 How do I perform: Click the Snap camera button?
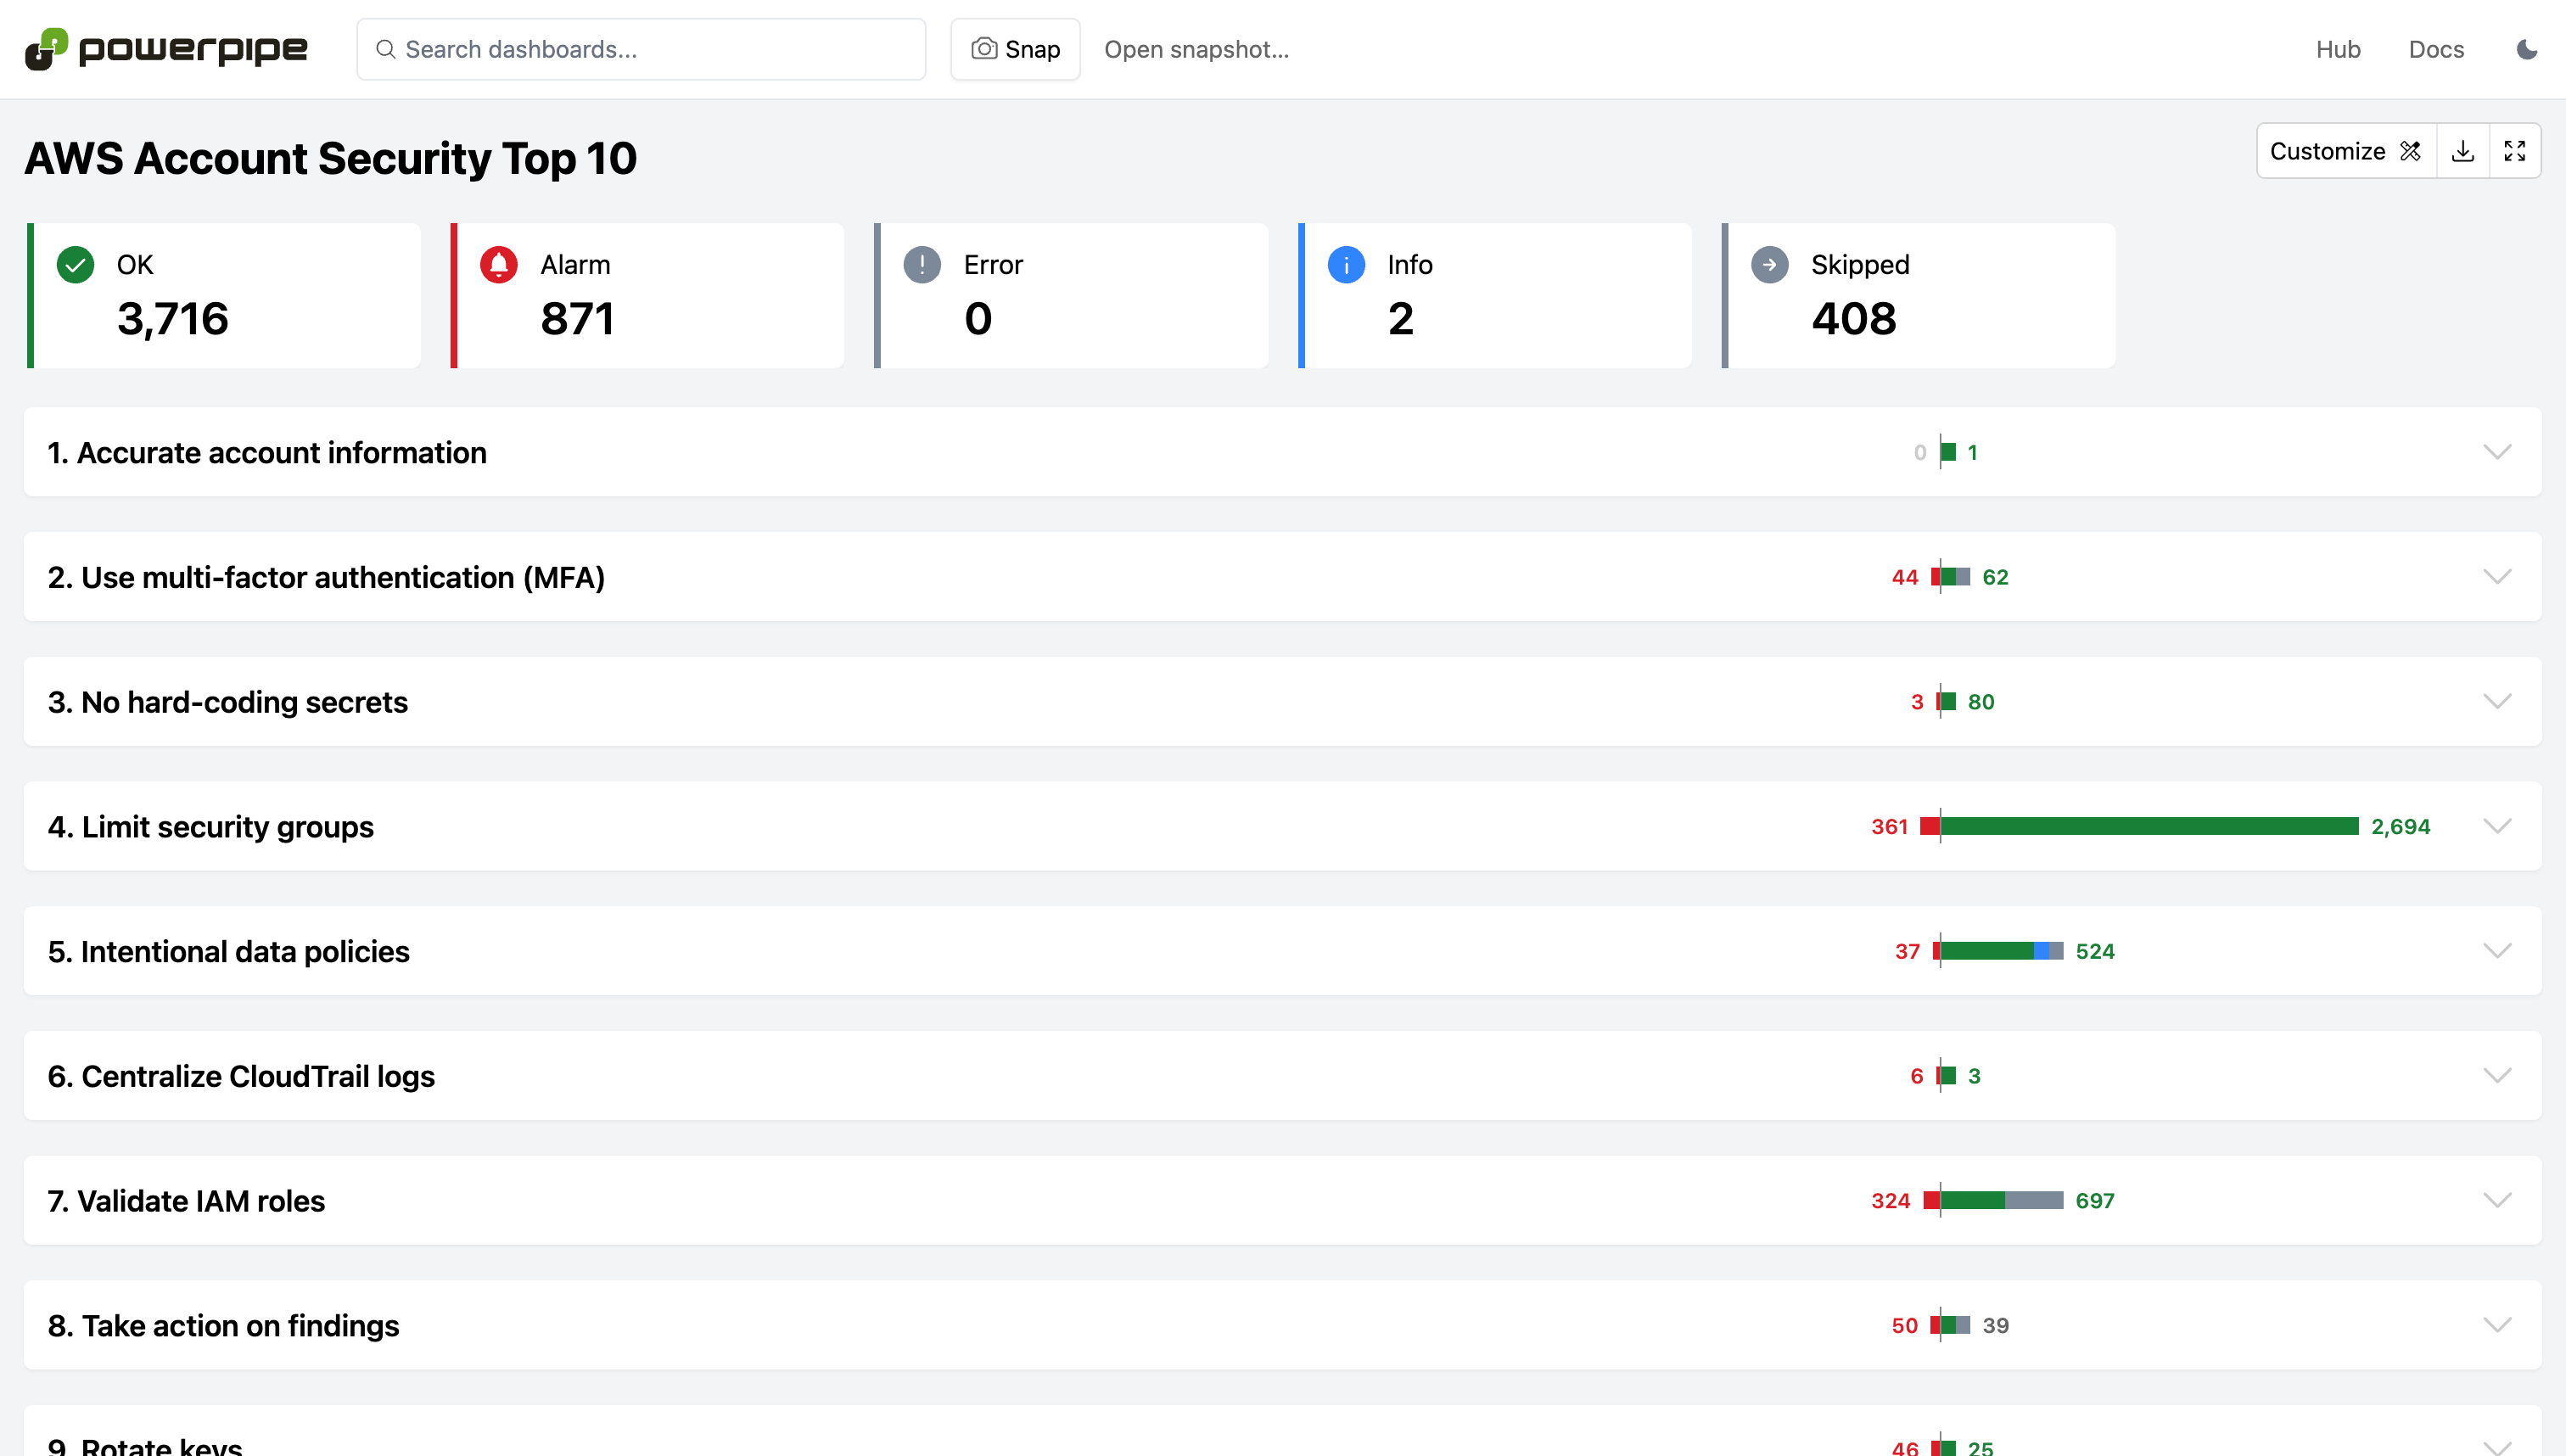[1015, 49]
